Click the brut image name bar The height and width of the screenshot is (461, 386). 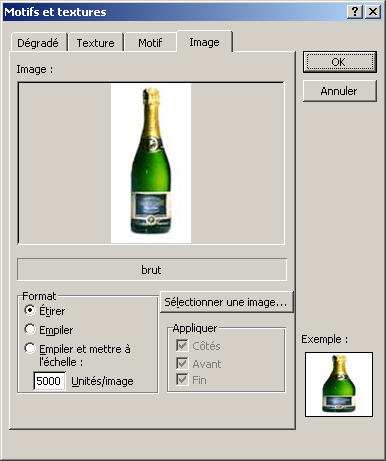pos(152,269)
